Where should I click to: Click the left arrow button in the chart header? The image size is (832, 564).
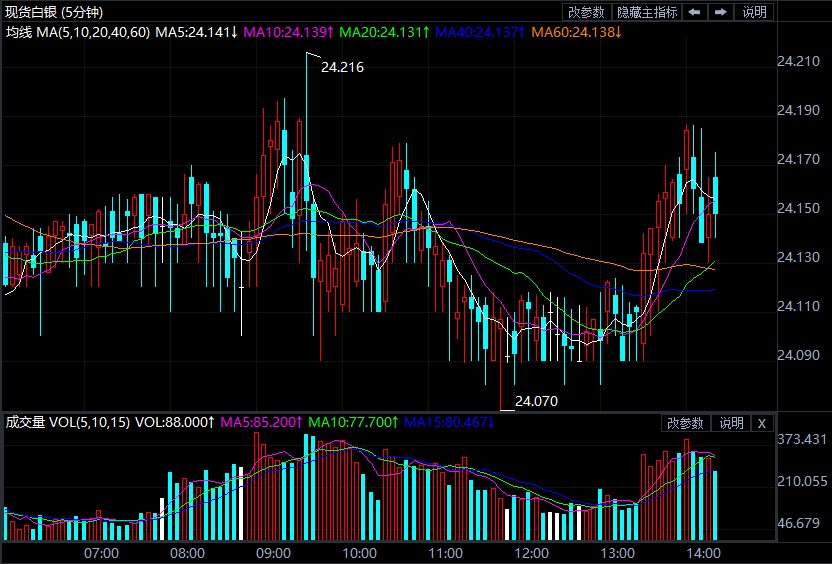695,12
